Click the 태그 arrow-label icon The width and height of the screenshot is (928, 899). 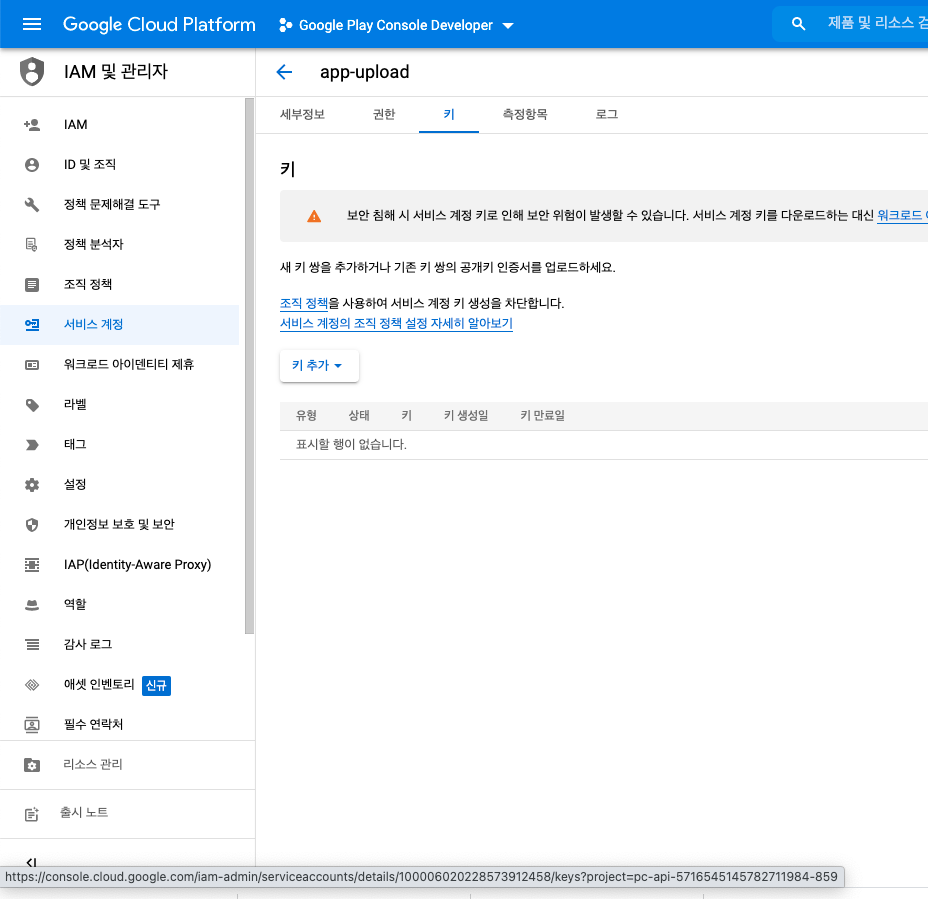coord(32,445)
